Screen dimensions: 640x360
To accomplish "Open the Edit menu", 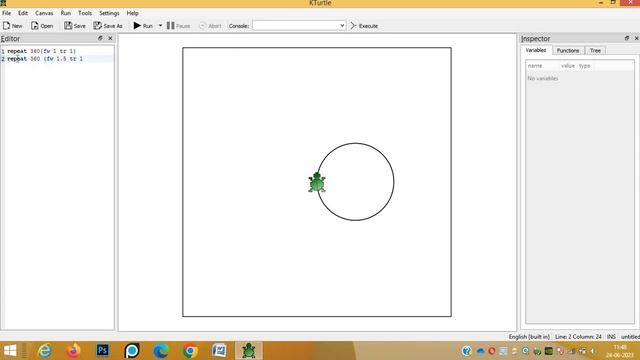I will pos(23,13).
